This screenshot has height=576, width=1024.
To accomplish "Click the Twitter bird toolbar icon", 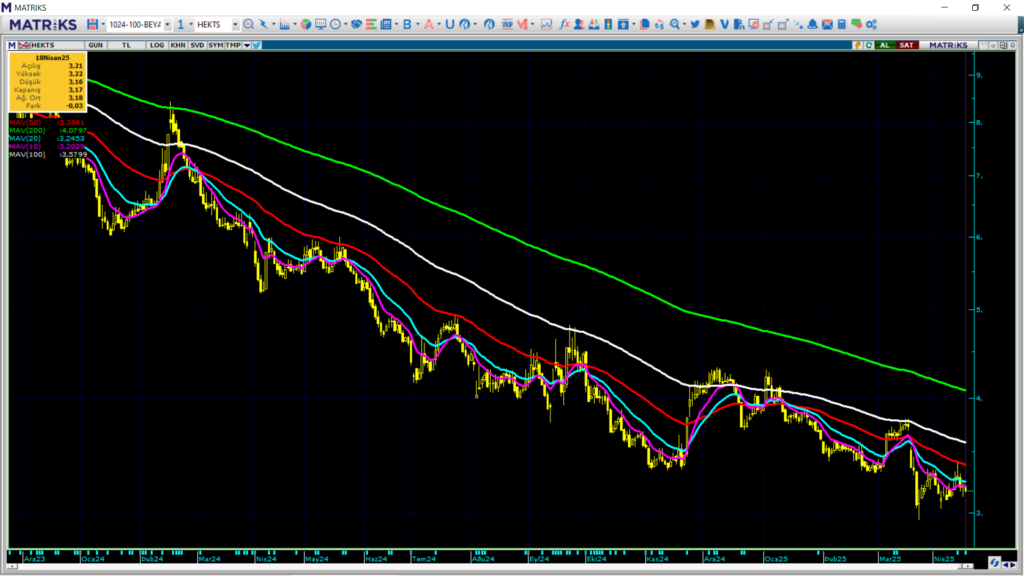I will pos(695,24).
